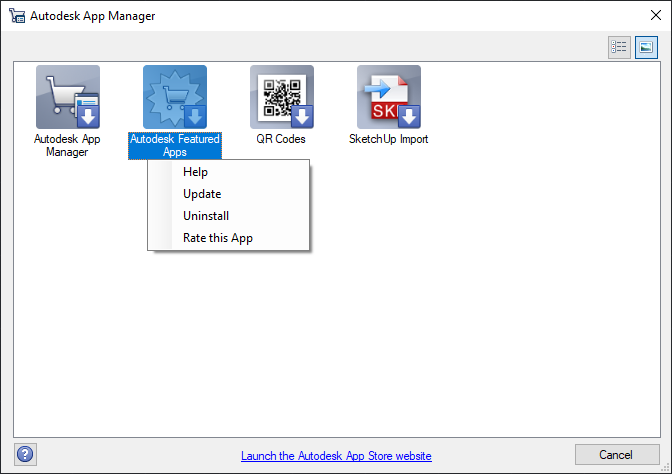The height and width of the screenshot is (474, 672).
Task: Choose Uninstall from the context menu
Action: 228,216
